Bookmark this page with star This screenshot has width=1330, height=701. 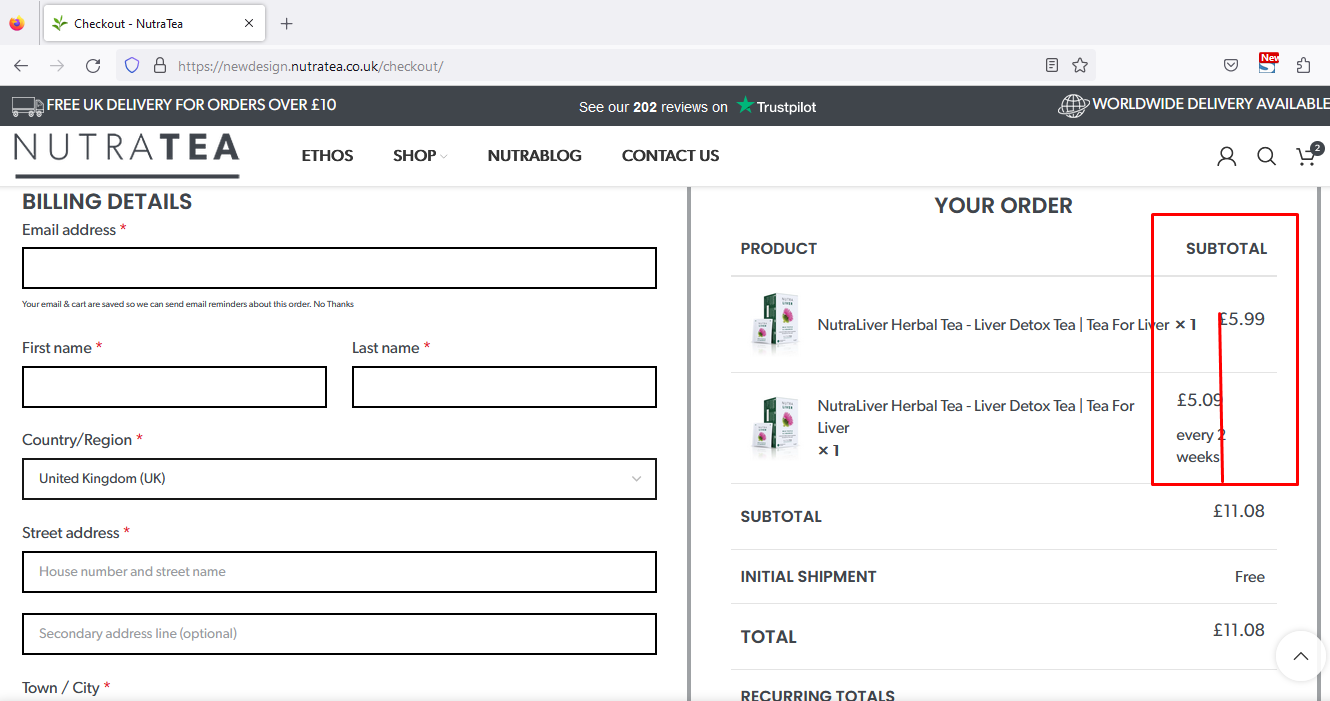point(1080,66)
